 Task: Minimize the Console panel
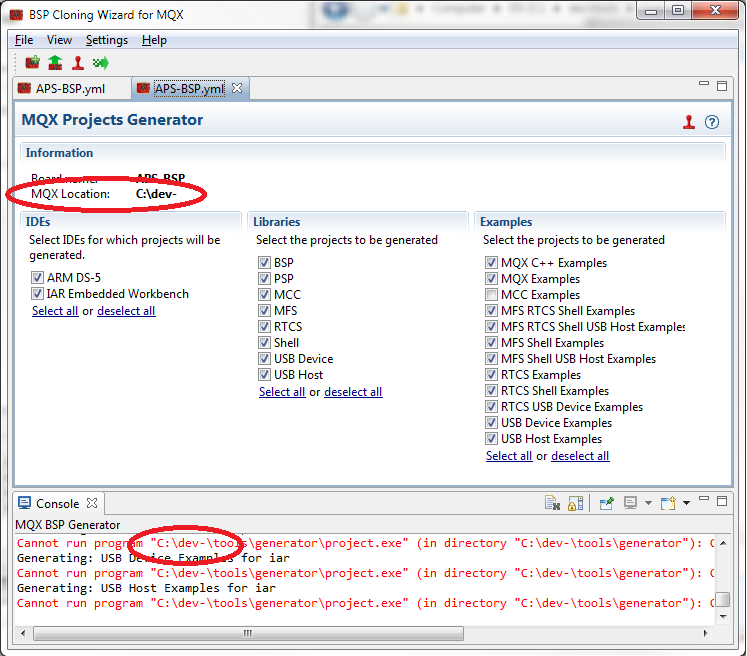pyautogui.click(x=704, y=499)
